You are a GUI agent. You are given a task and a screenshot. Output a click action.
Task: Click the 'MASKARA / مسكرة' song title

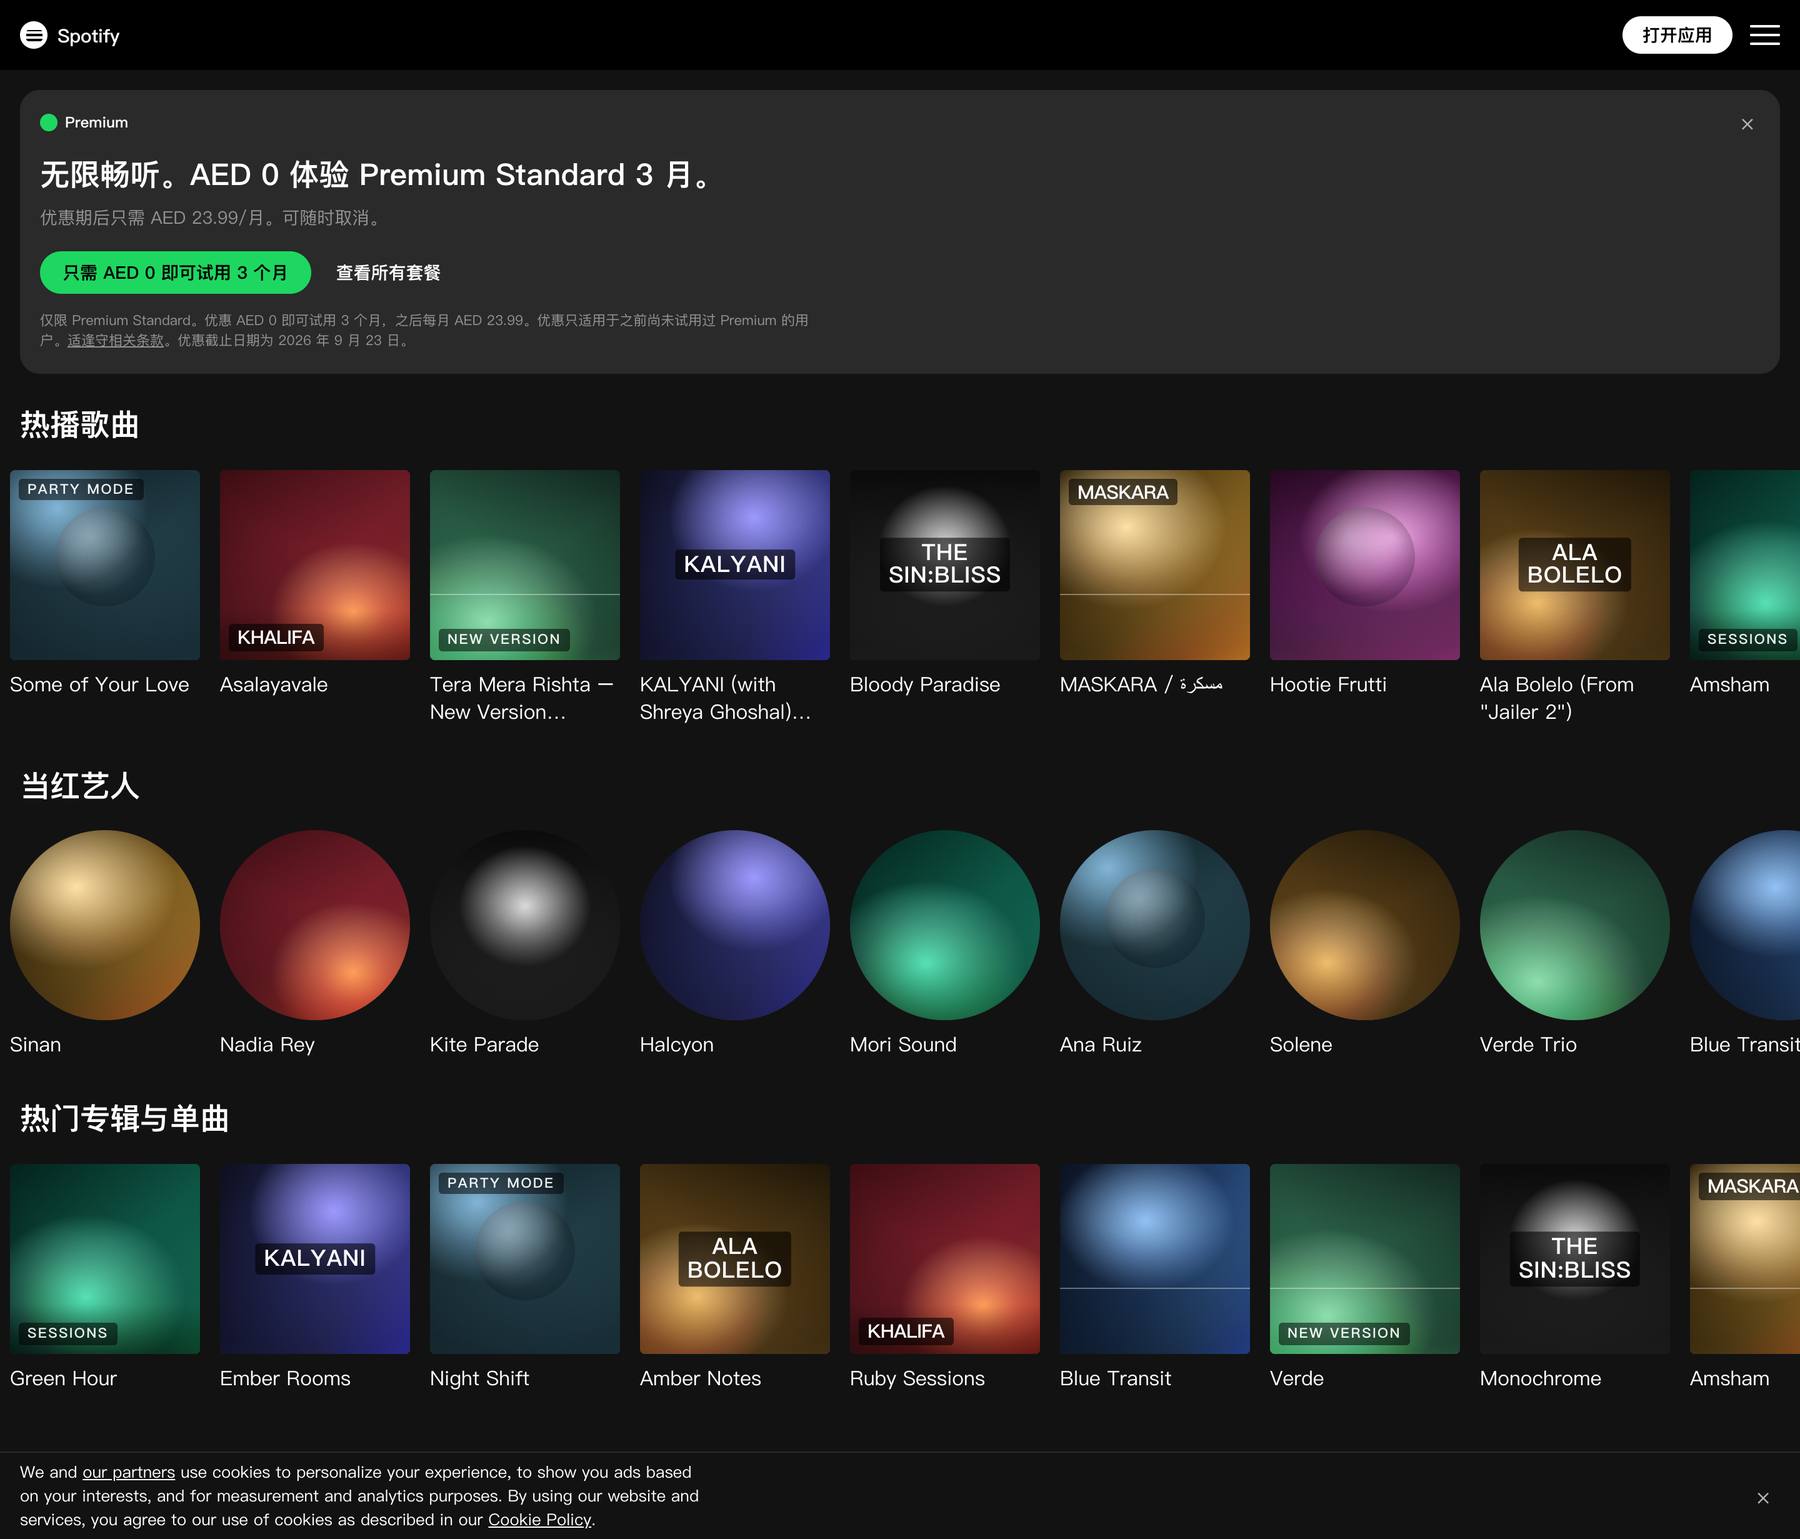pyautogui.click(x=1141, y=684)
